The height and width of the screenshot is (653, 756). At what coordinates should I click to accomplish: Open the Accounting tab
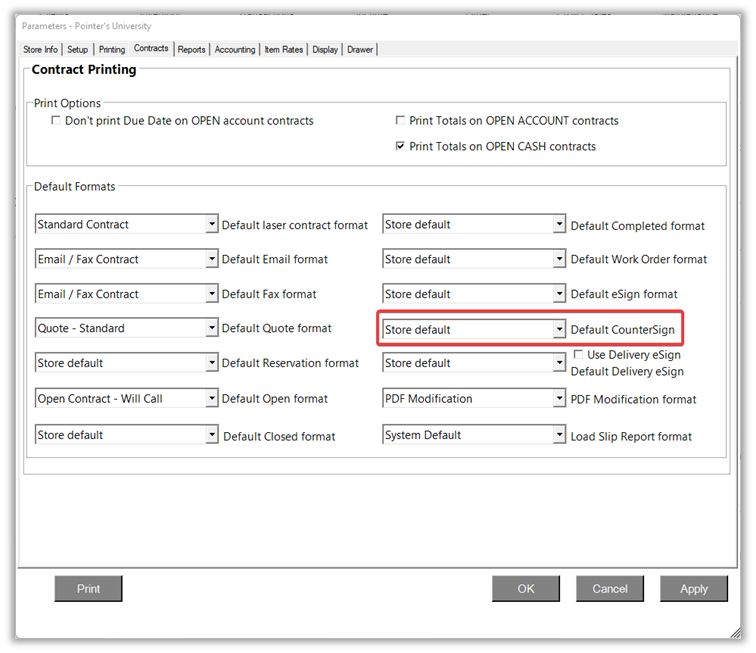235,50
